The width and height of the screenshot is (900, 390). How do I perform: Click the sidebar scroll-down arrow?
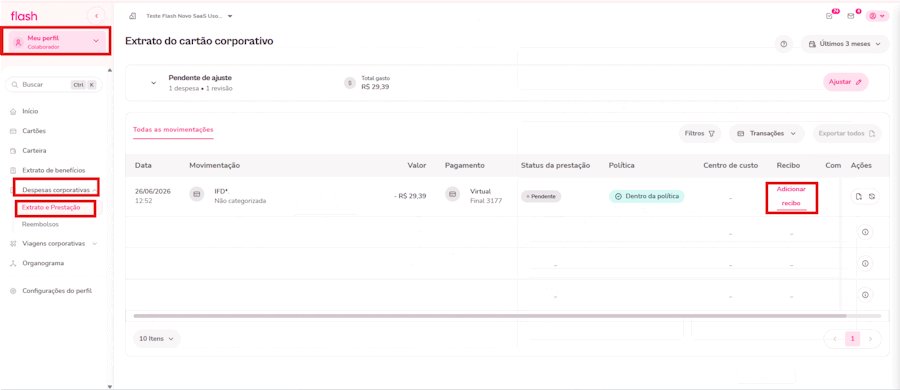(x=110, y=386)
